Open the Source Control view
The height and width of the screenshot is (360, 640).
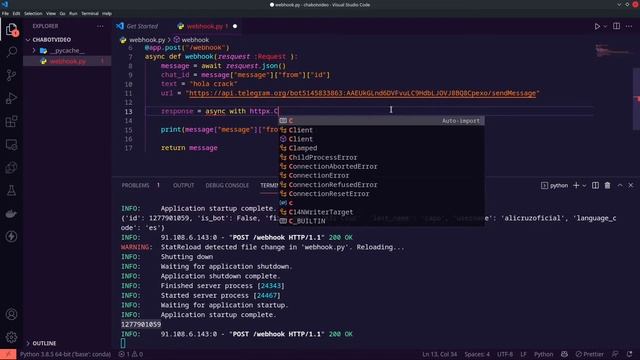11,75
